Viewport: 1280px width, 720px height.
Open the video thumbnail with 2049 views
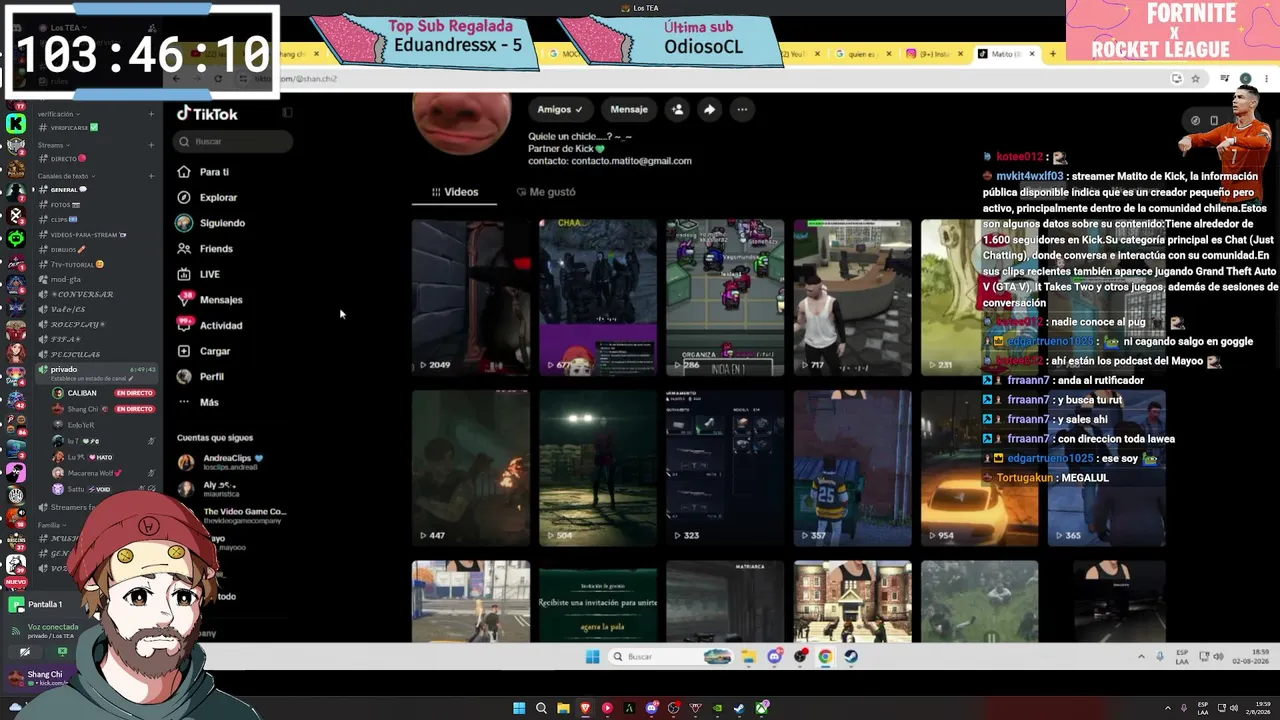pos(470,298)
